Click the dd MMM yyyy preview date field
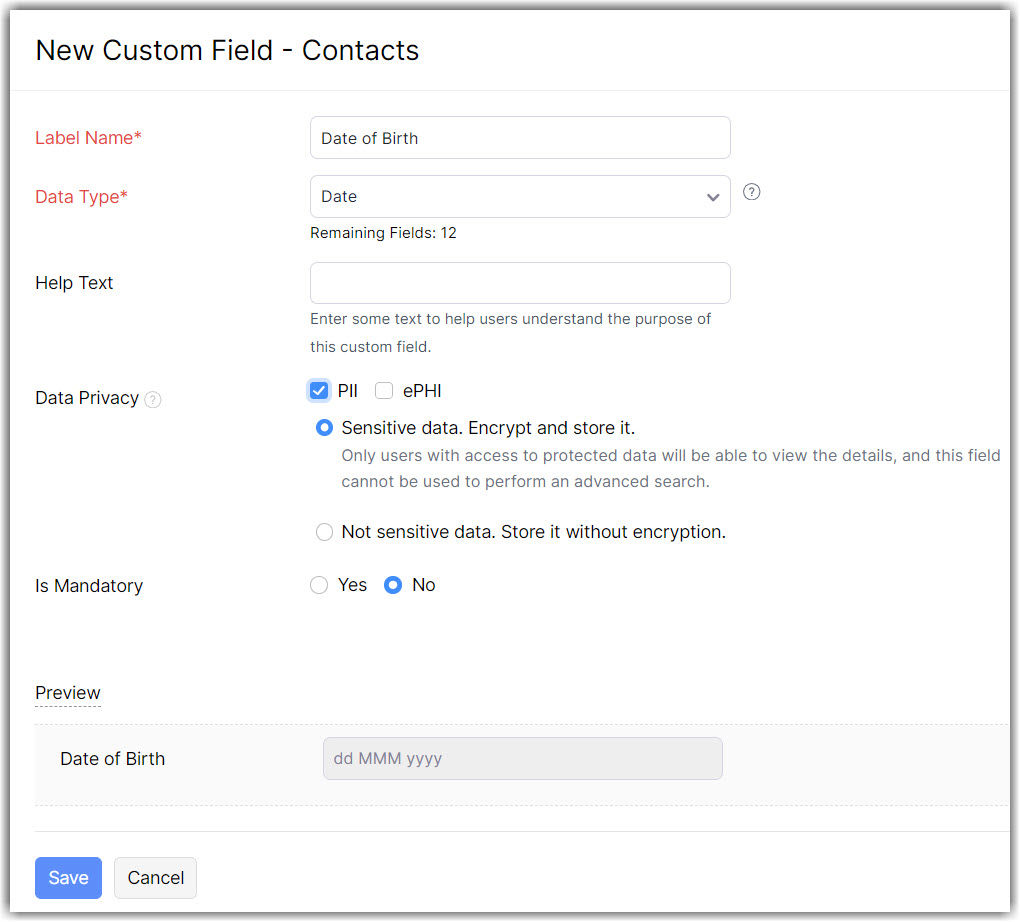The height and width of the screenshot is (922, 1020). click(x=522, y=759)
